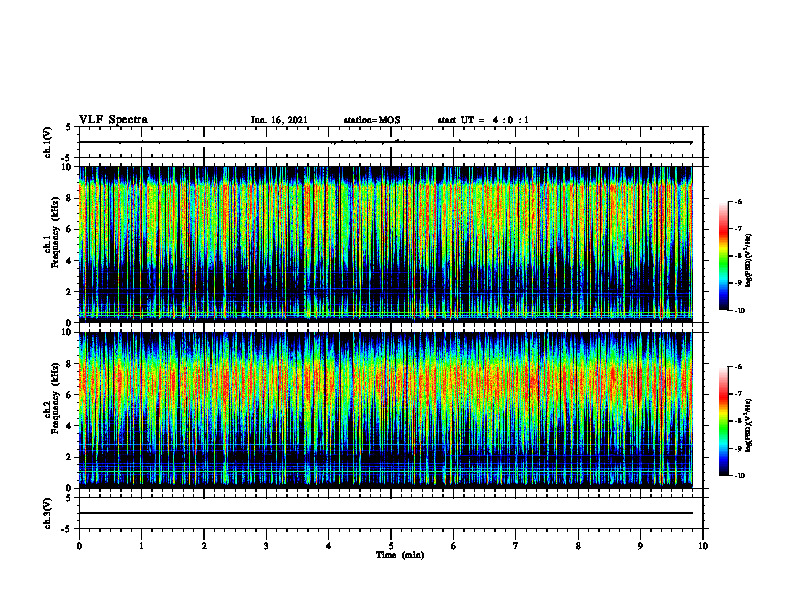Click the '10' kHz tick of ch.2 frequency axis
792x612 pixels.
(67, 333)
